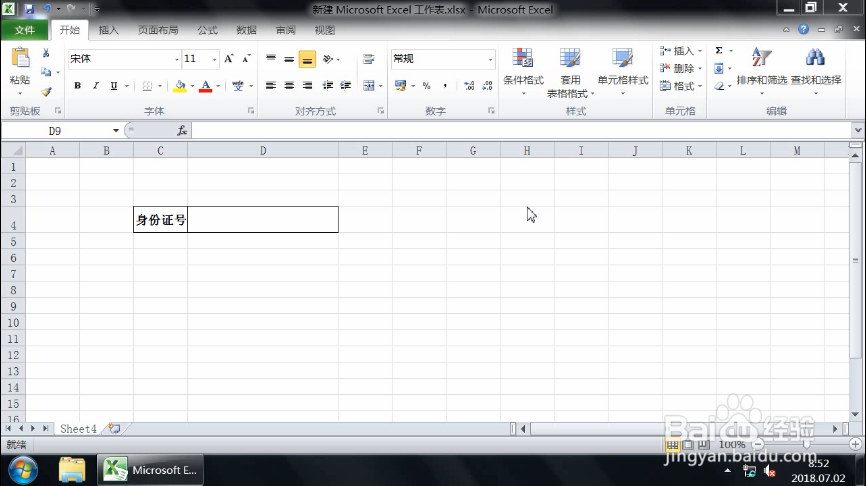Click the Fill down icon

point(719,68)
